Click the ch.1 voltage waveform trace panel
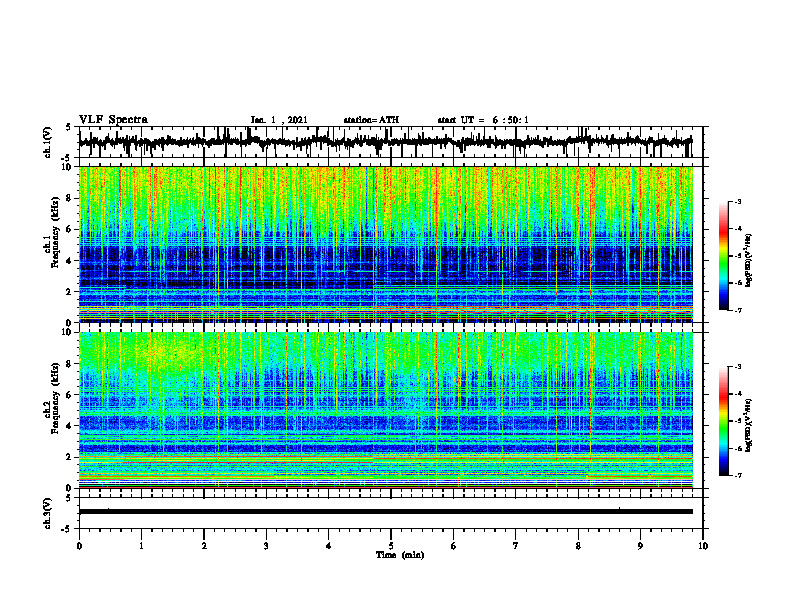The image size is (792, 612). (x=390, y=142)
